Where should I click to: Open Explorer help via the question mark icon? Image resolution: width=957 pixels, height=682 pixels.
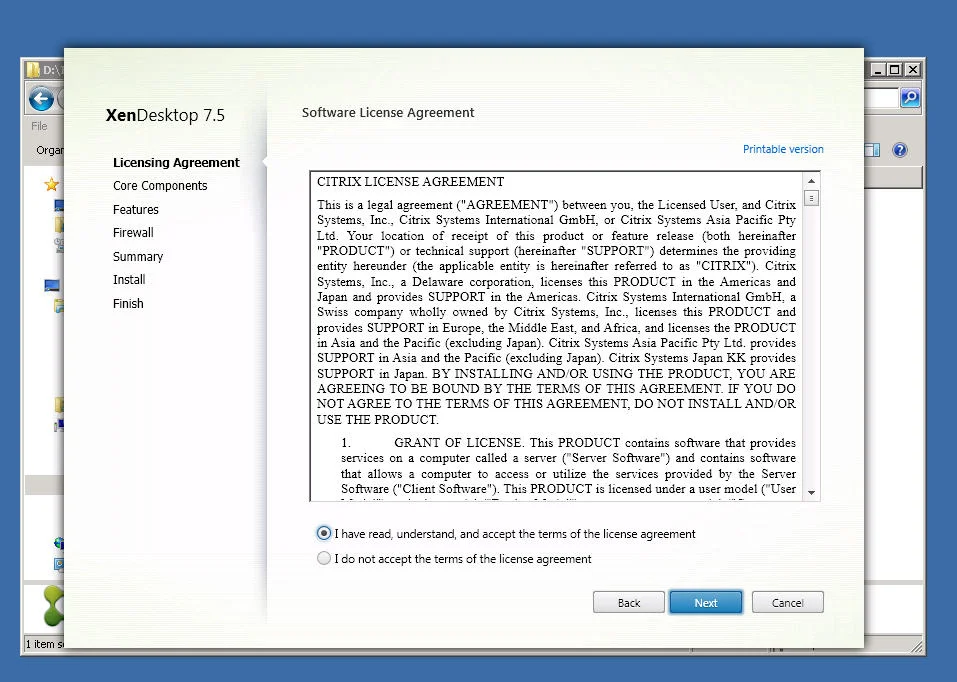pos(900,150)
